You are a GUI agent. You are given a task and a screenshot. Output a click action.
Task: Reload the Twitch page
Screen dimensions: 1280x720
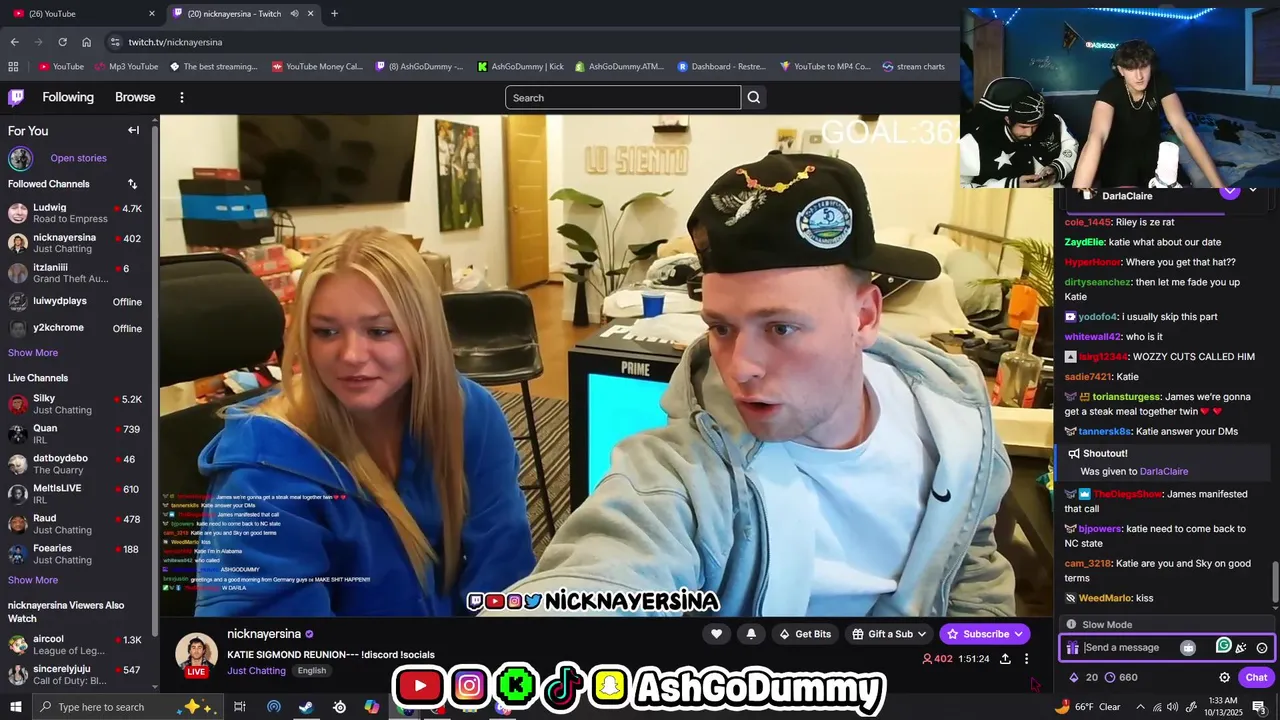(62, 42)
